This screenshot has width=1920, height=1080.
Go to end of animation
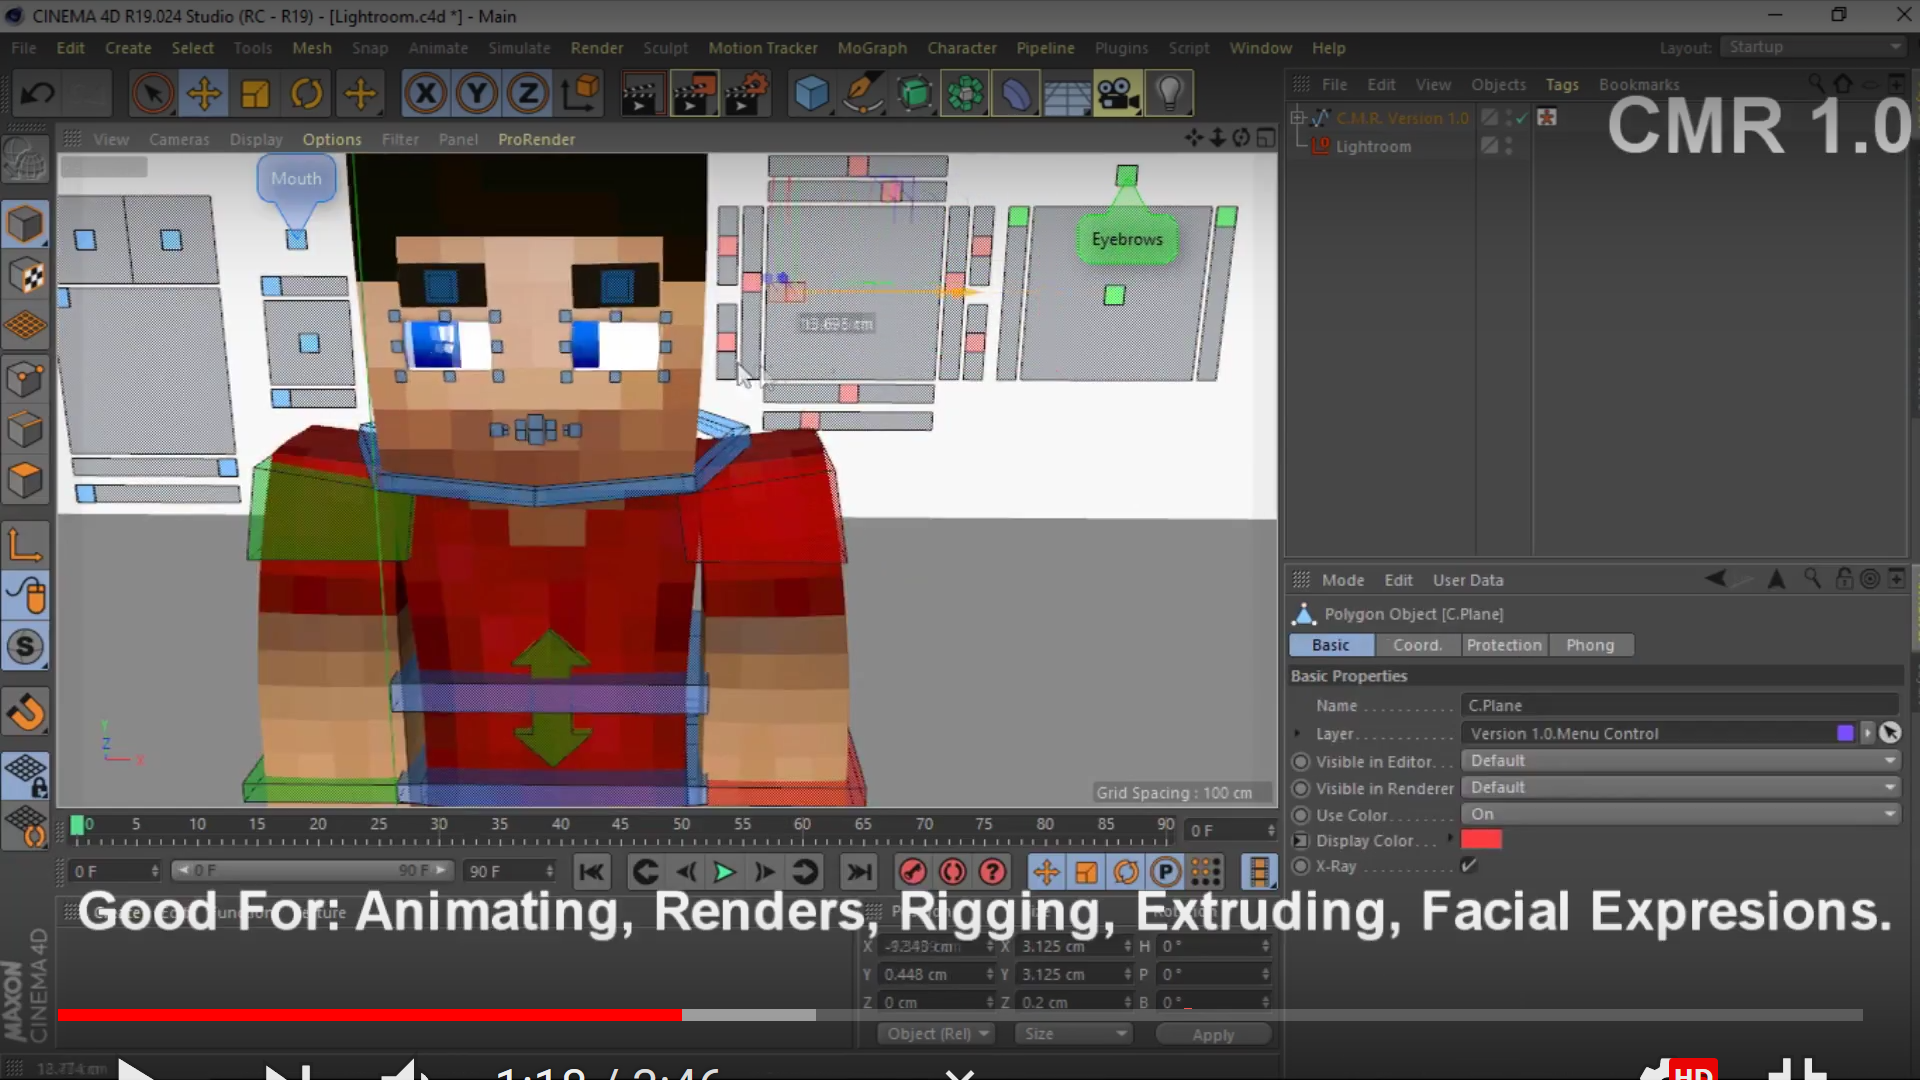point(859,873)
